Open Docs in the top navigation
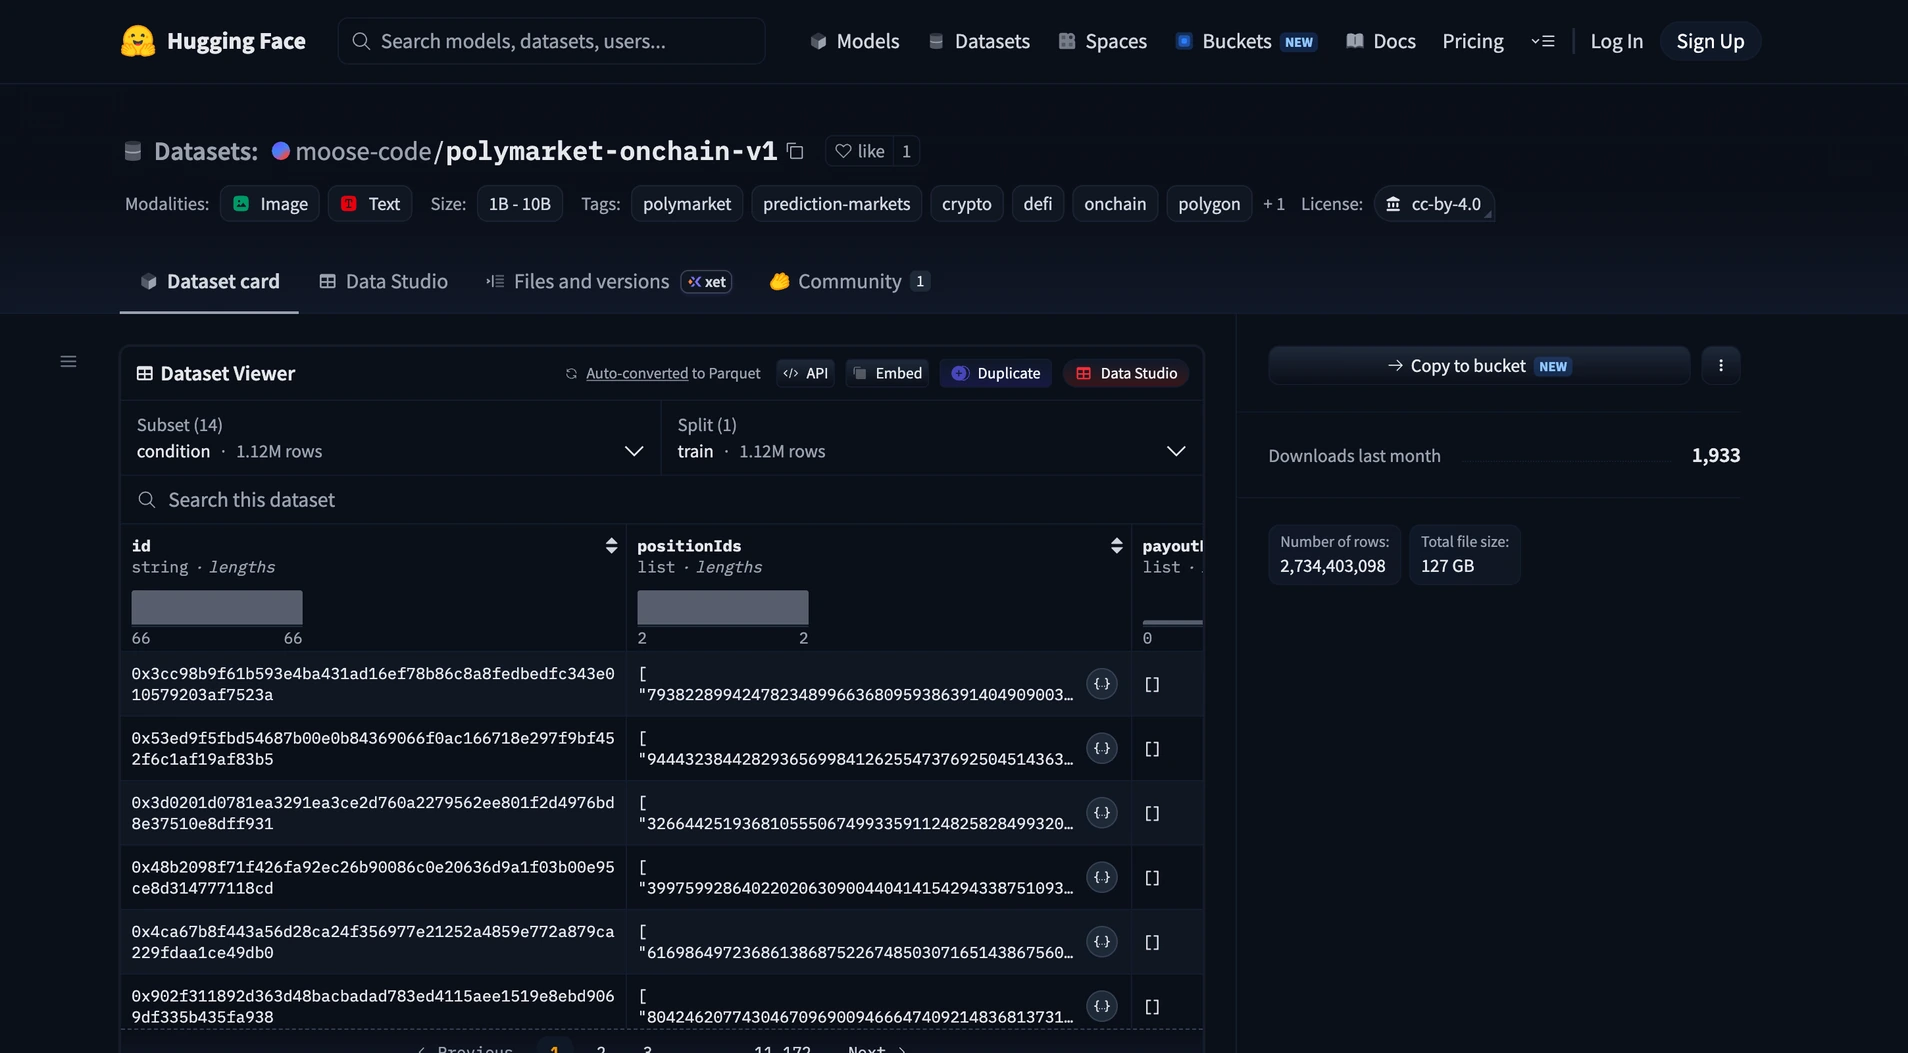The height and width of the screenshot is (1053, 1908). coord(1381,41)
